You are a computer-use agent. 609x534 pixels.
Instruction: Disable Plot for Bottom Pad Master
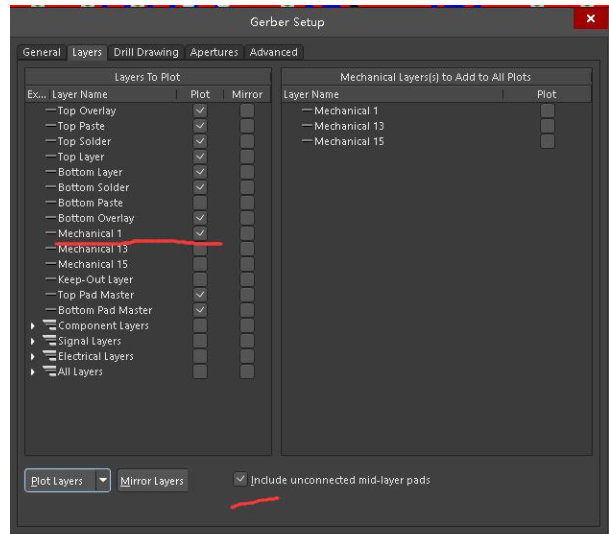[200, 310]
